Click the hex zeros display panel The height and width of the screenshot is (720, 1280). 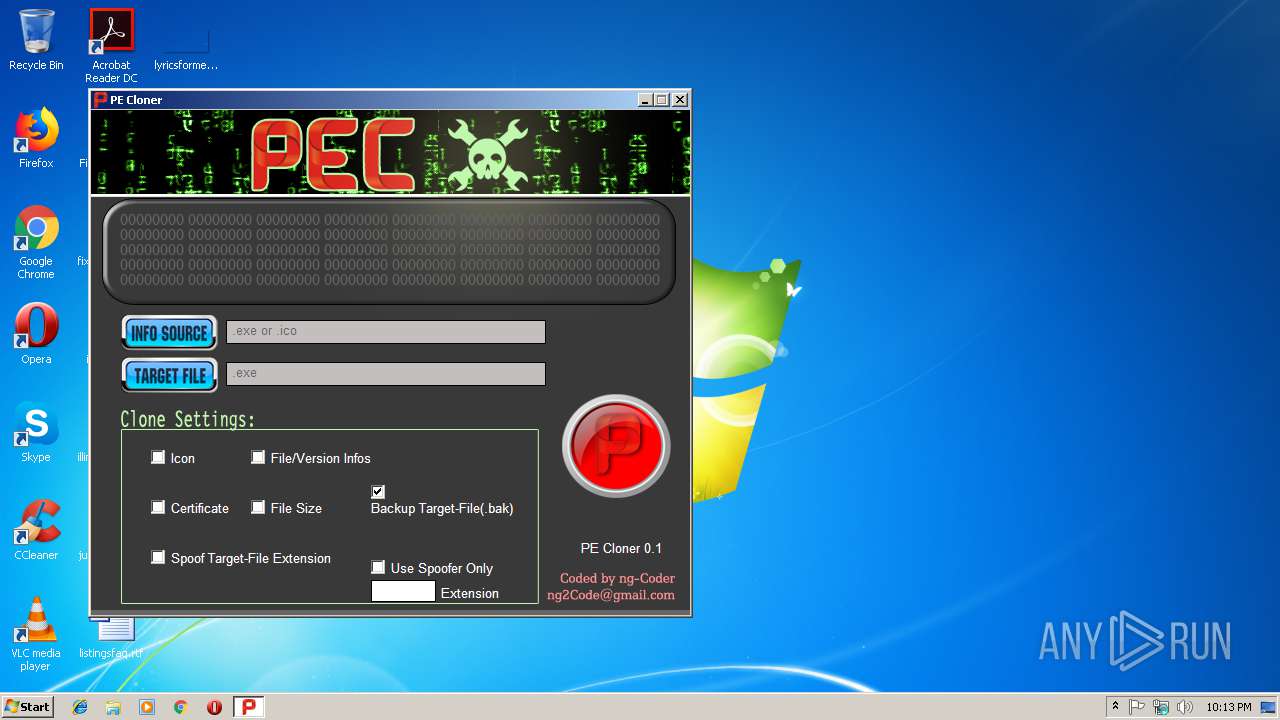[390, 251]
